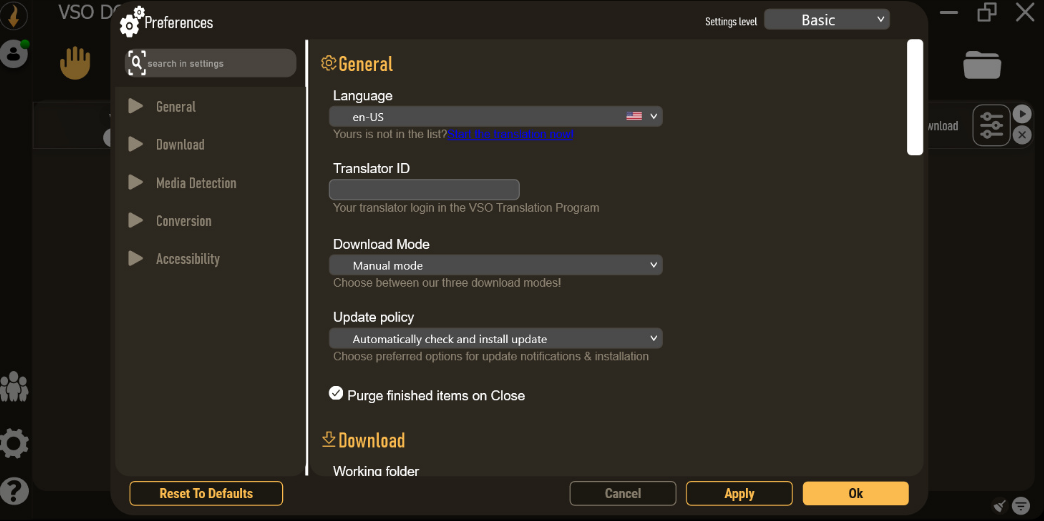Open the Language en-US dropdown

pyautogui.click(x=495, y=117)
